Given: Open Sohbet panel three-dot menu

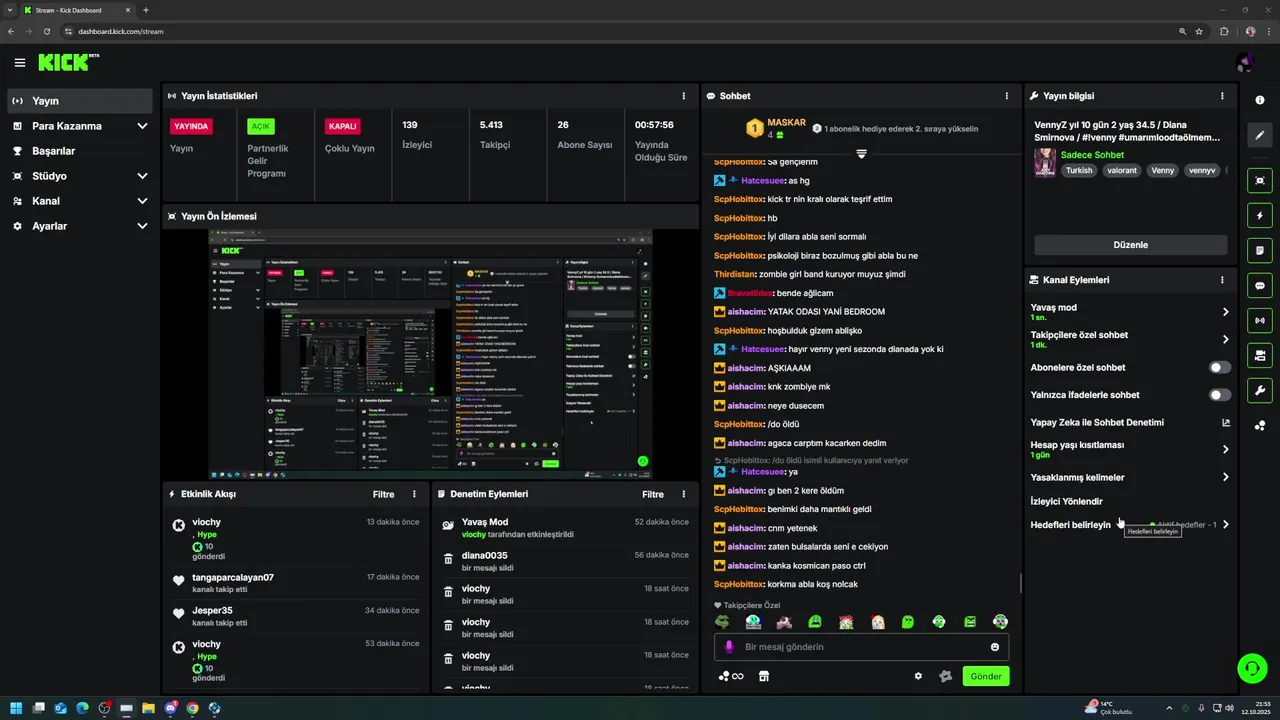Looking at the screenshot, I should pos(1007,96).
